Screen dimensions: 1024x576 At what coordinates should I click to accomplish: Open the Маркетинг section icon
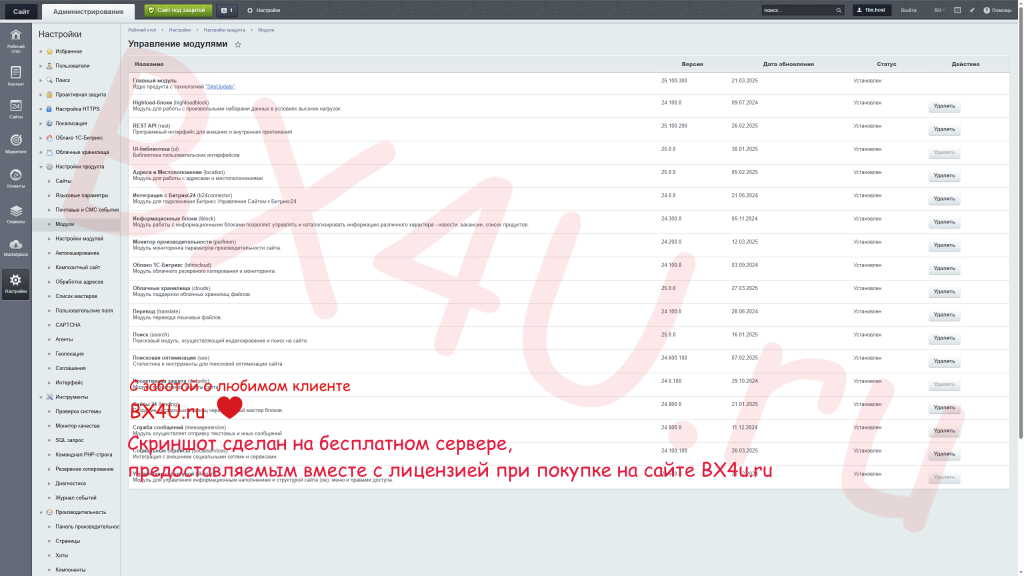click(x=16, y=144)
